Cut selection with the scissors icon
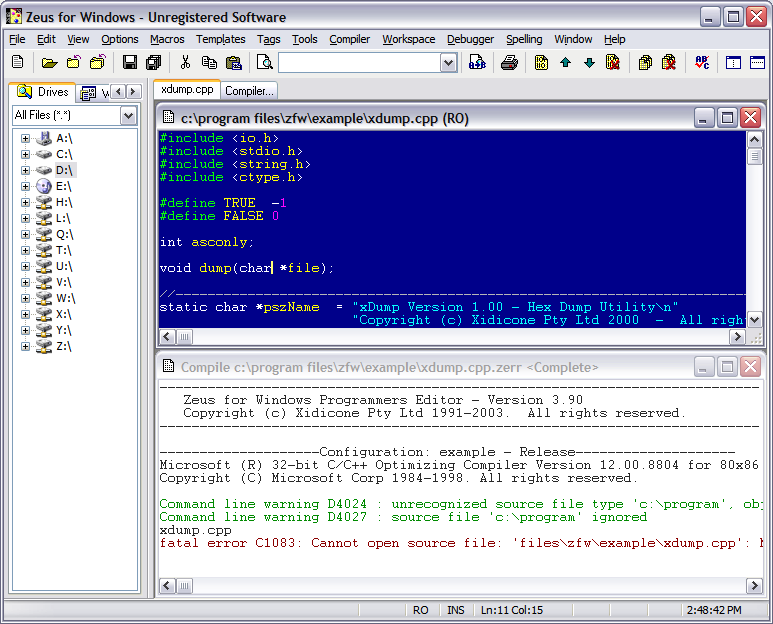 [x=185, y=62]
